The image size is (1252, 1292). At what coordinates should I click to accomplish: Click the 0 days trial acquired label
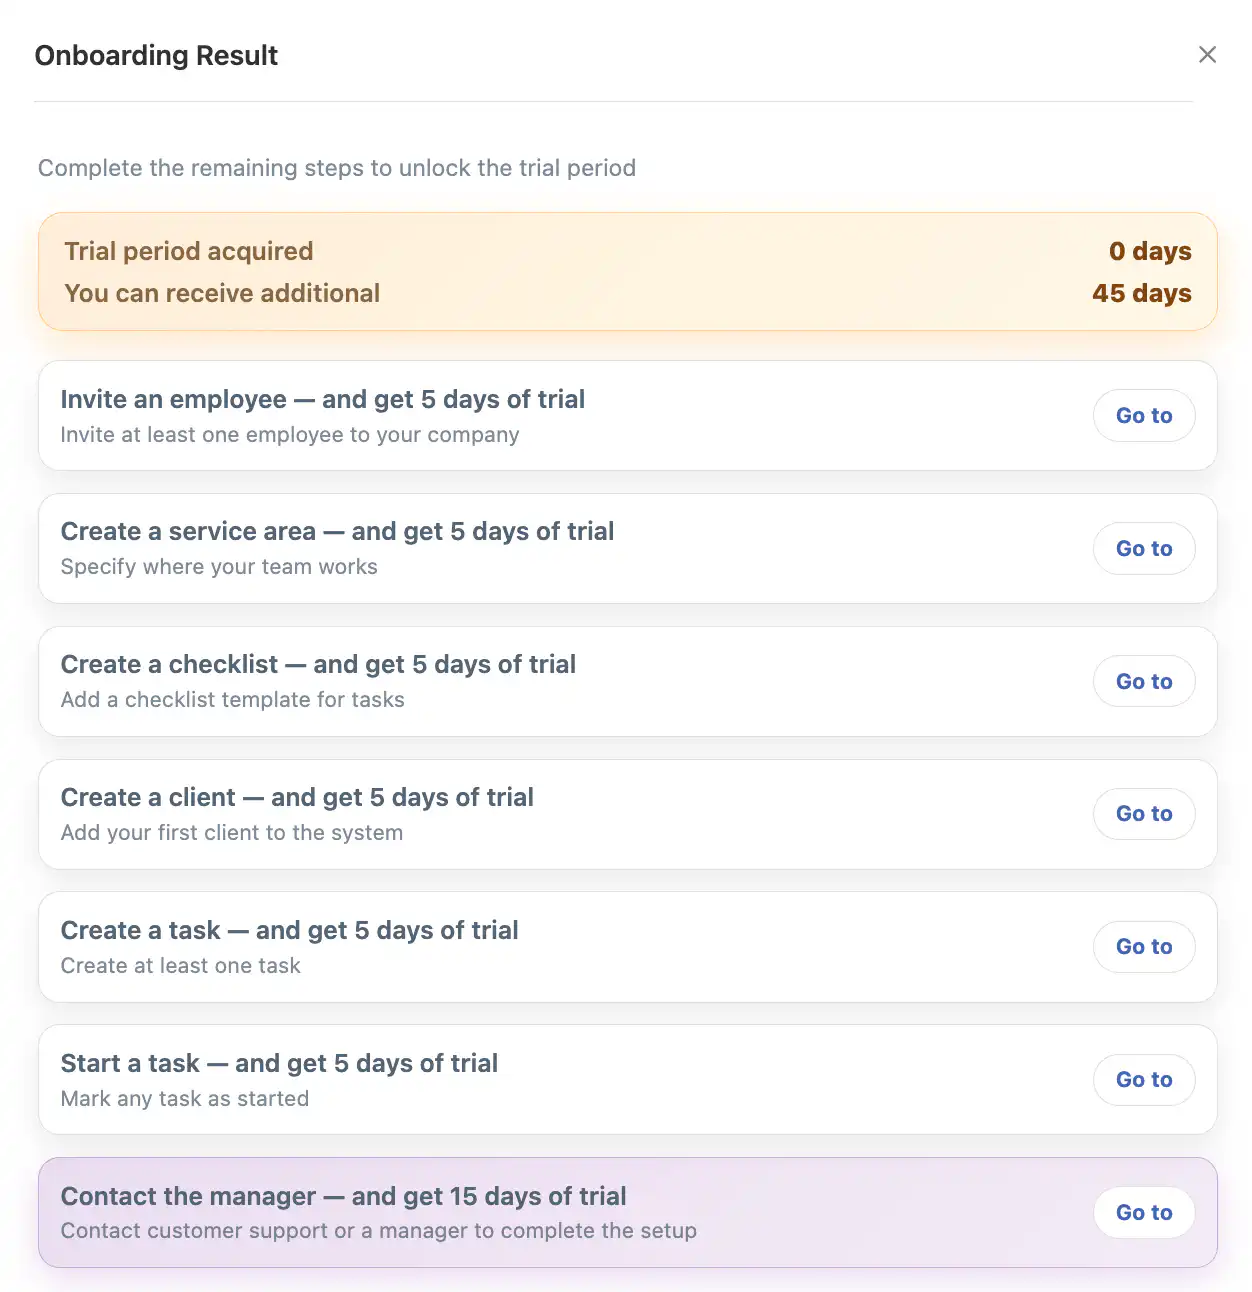point(1150,251)
